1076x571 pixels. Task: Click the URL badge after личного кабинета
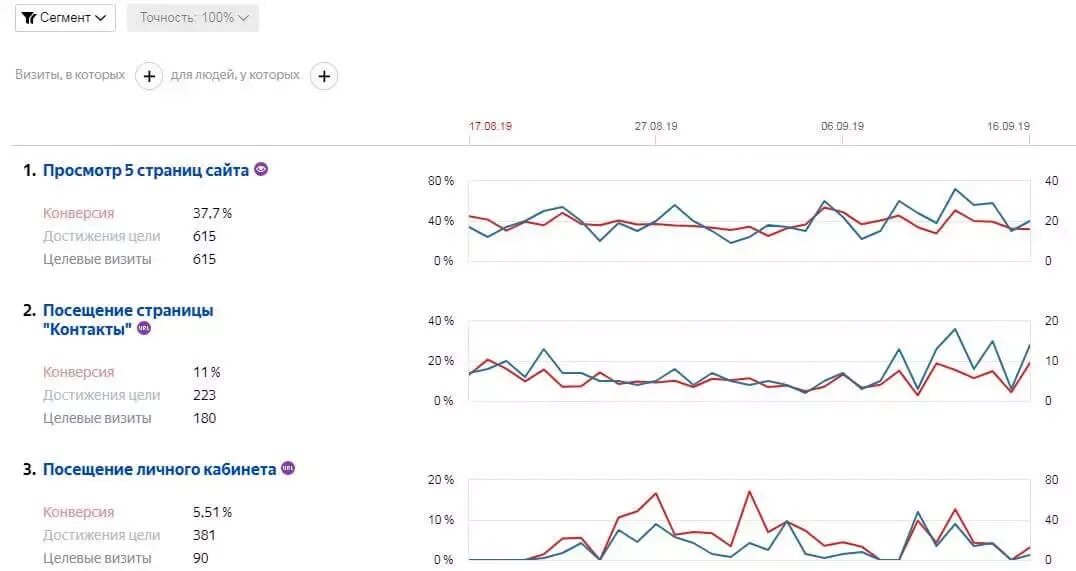point(288,468)
